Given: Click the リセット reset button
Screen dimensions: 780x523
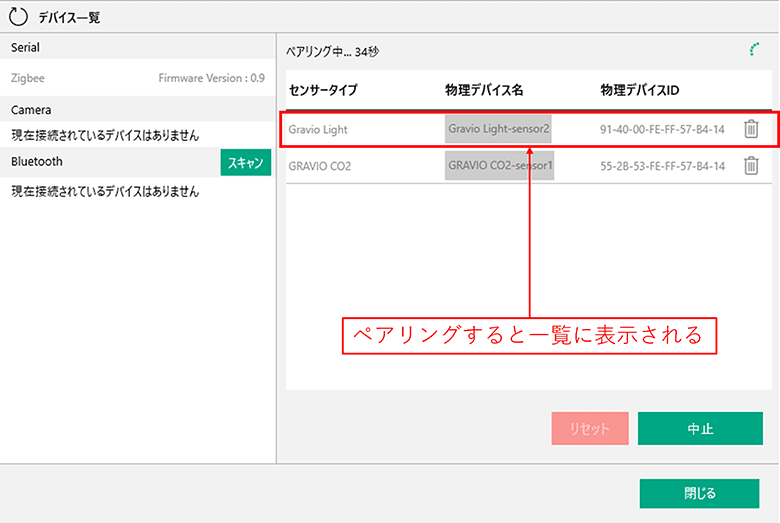Looking at the screenshot, I should click(590, 428).
